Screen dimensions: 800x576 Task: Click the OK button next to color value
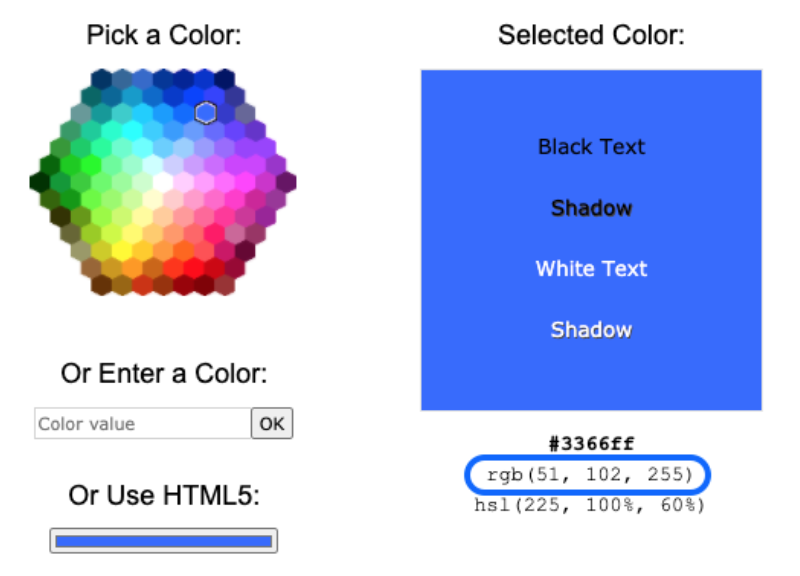click(272, 423)
